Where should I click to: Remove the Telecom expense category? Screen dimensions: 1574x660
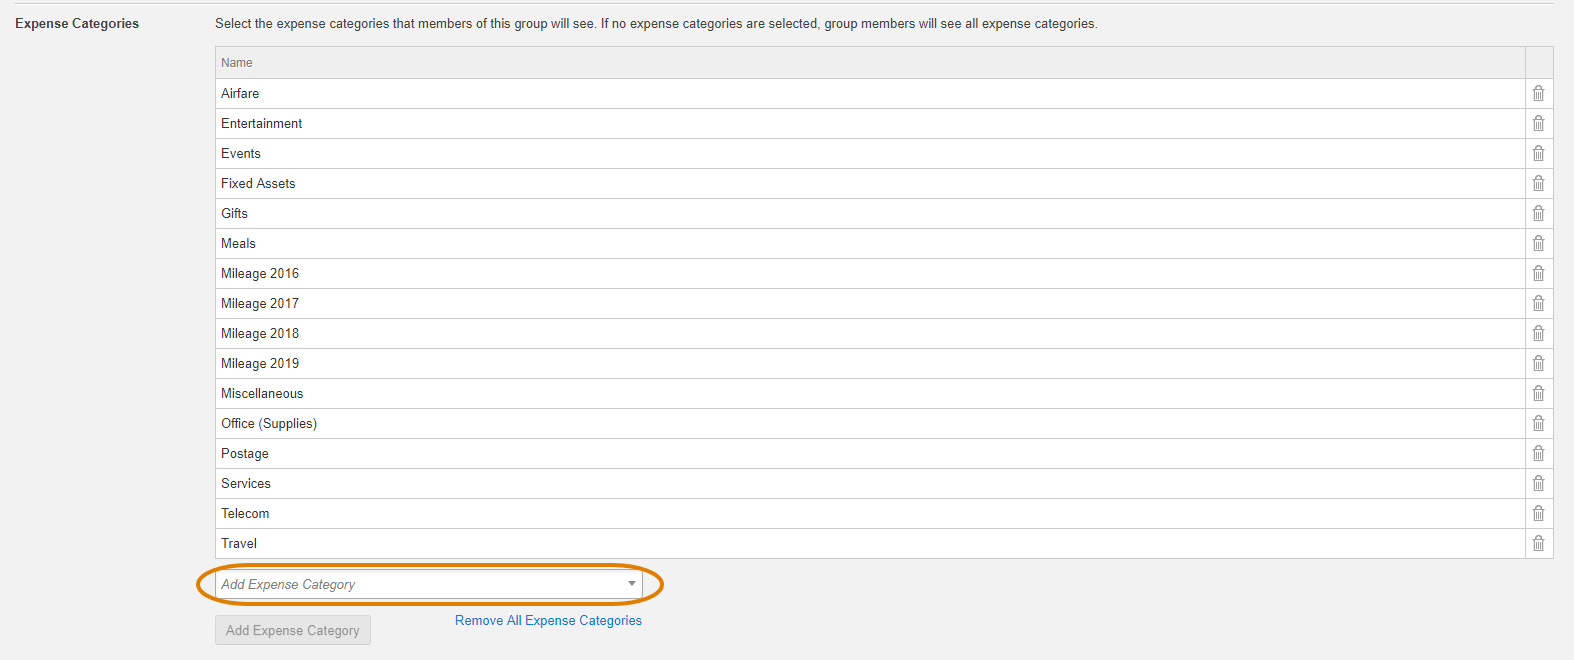1538,513
